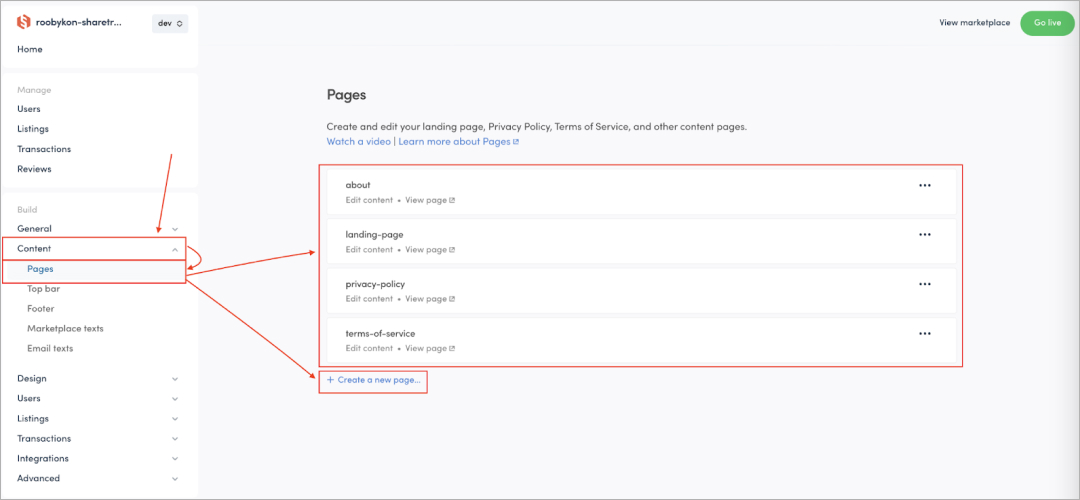Open the three-dot menu for landing-page

tap(925, 234)
